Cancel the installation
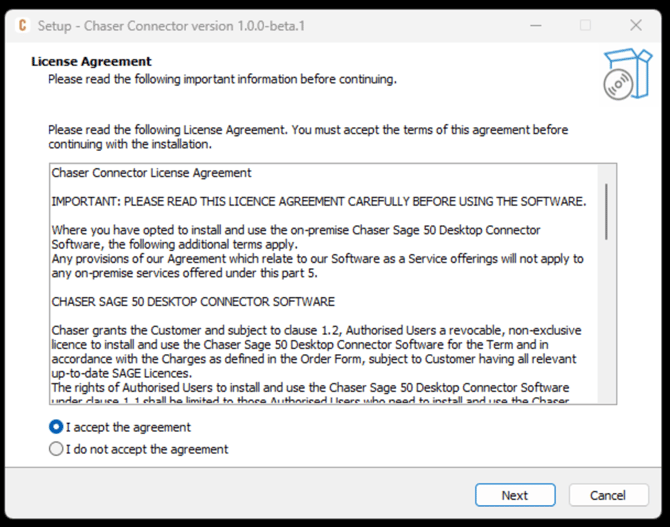This screenshot has height=527, width=670. point(608,495)
